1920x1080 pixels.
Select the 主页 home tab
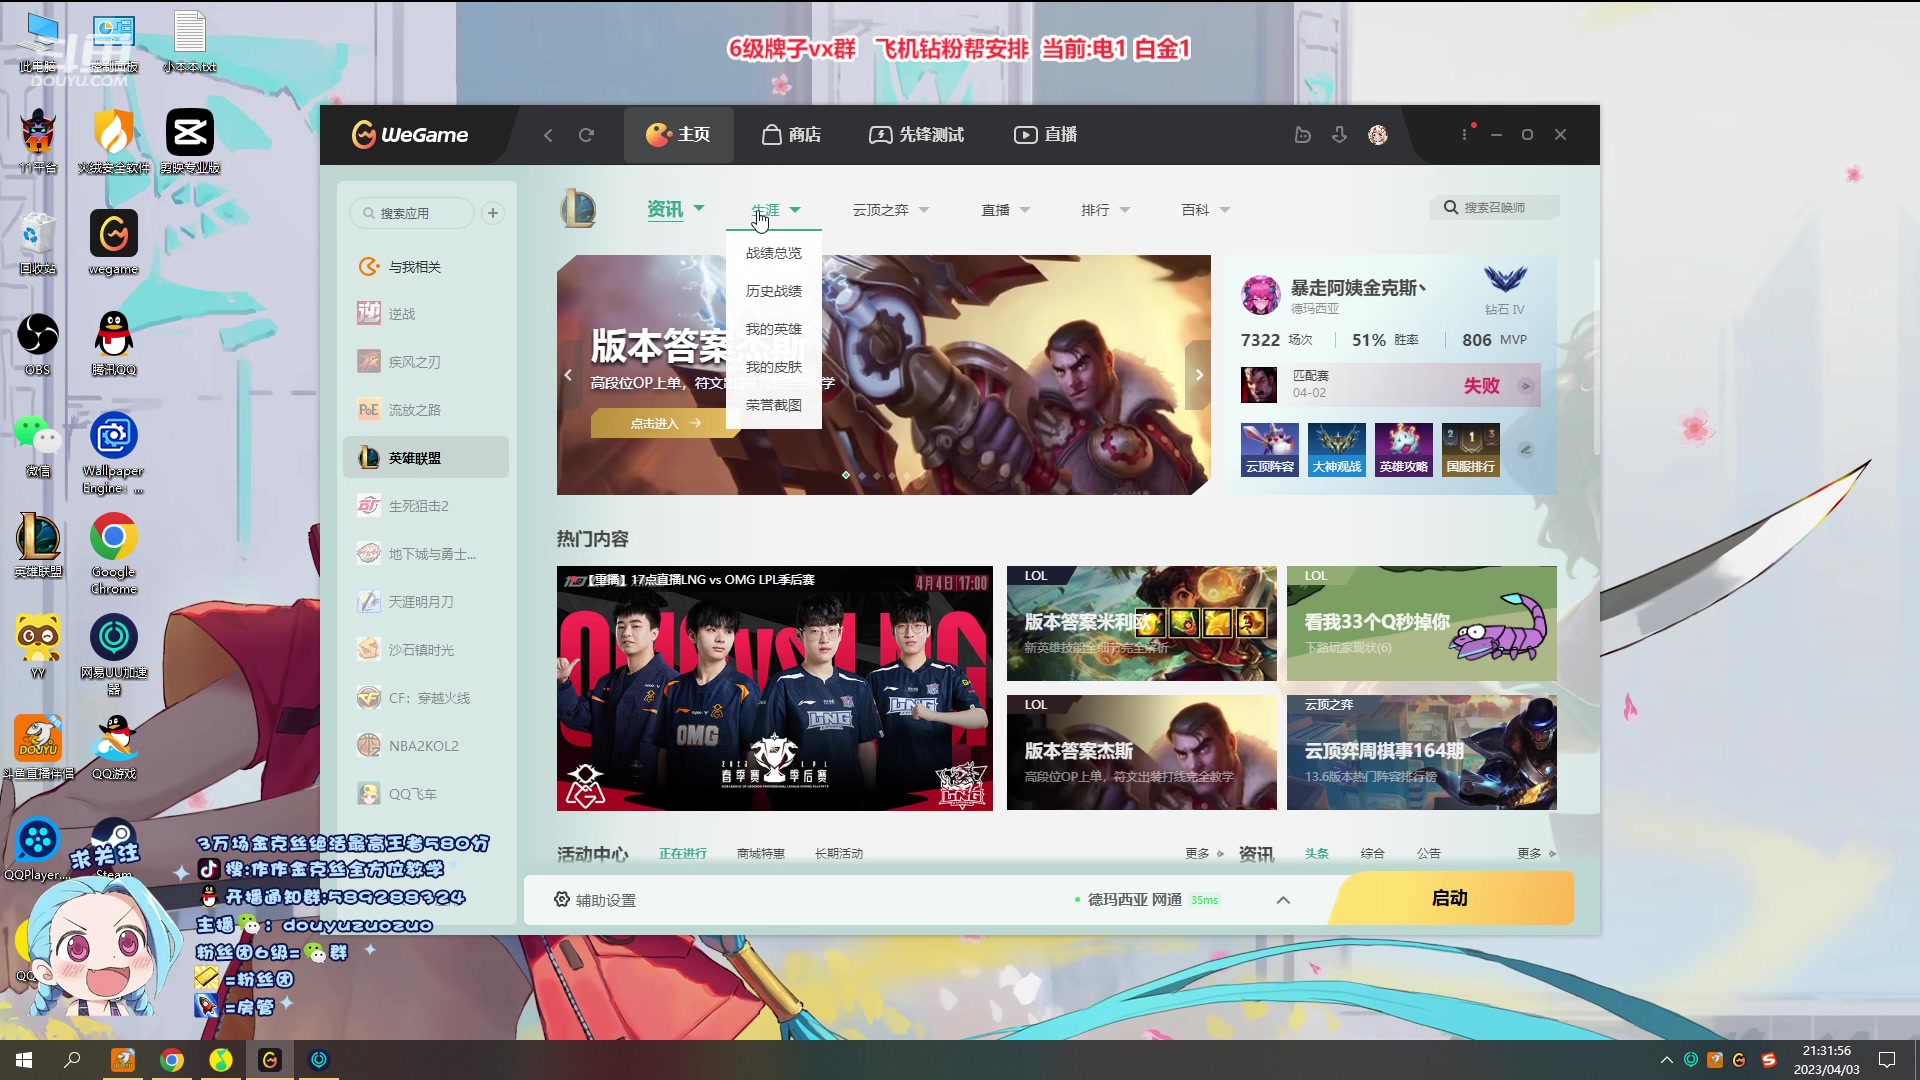pyautogui.click(x=679, y=135)
